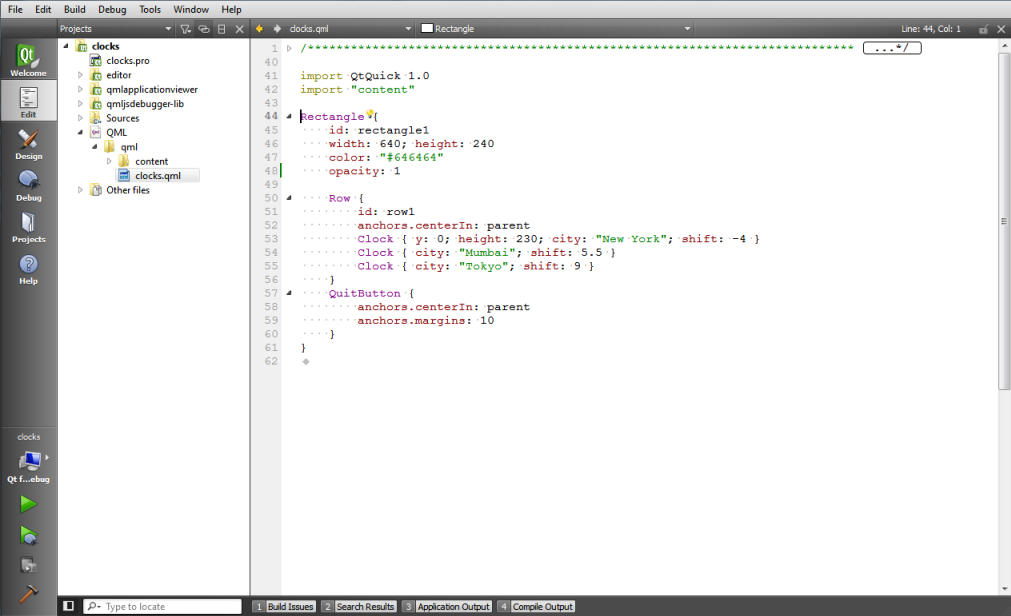Toggle the sidebar visibility button
Viewport: 1011px width, 616px height.
(x=68, y=606)
